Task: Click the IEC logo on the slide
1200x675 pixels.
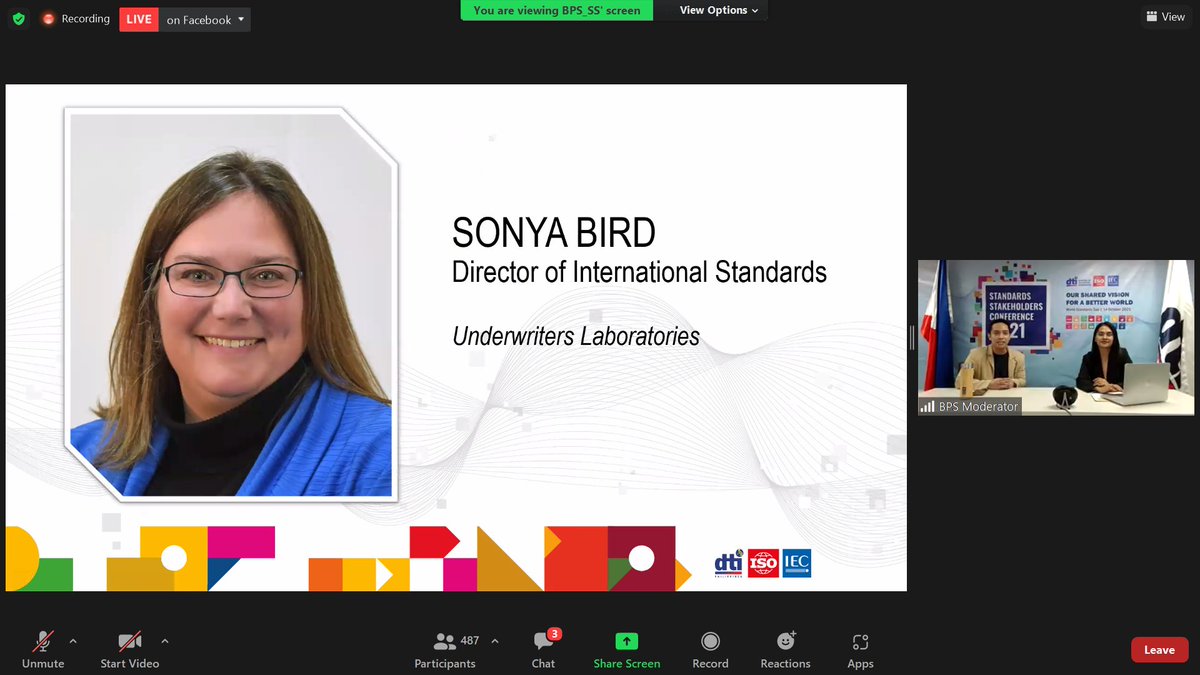Action: (796, 563)
